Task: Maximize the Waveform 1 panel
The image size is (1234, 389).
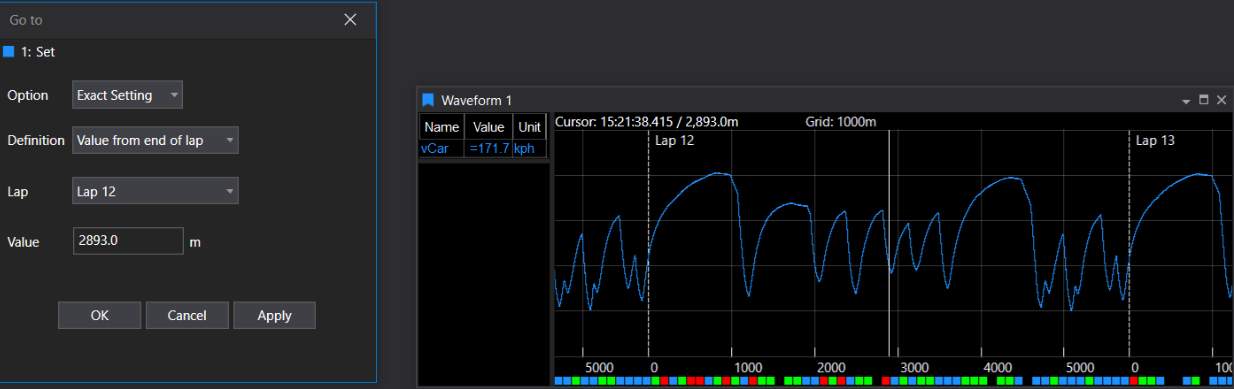Action: (1204, 100)
